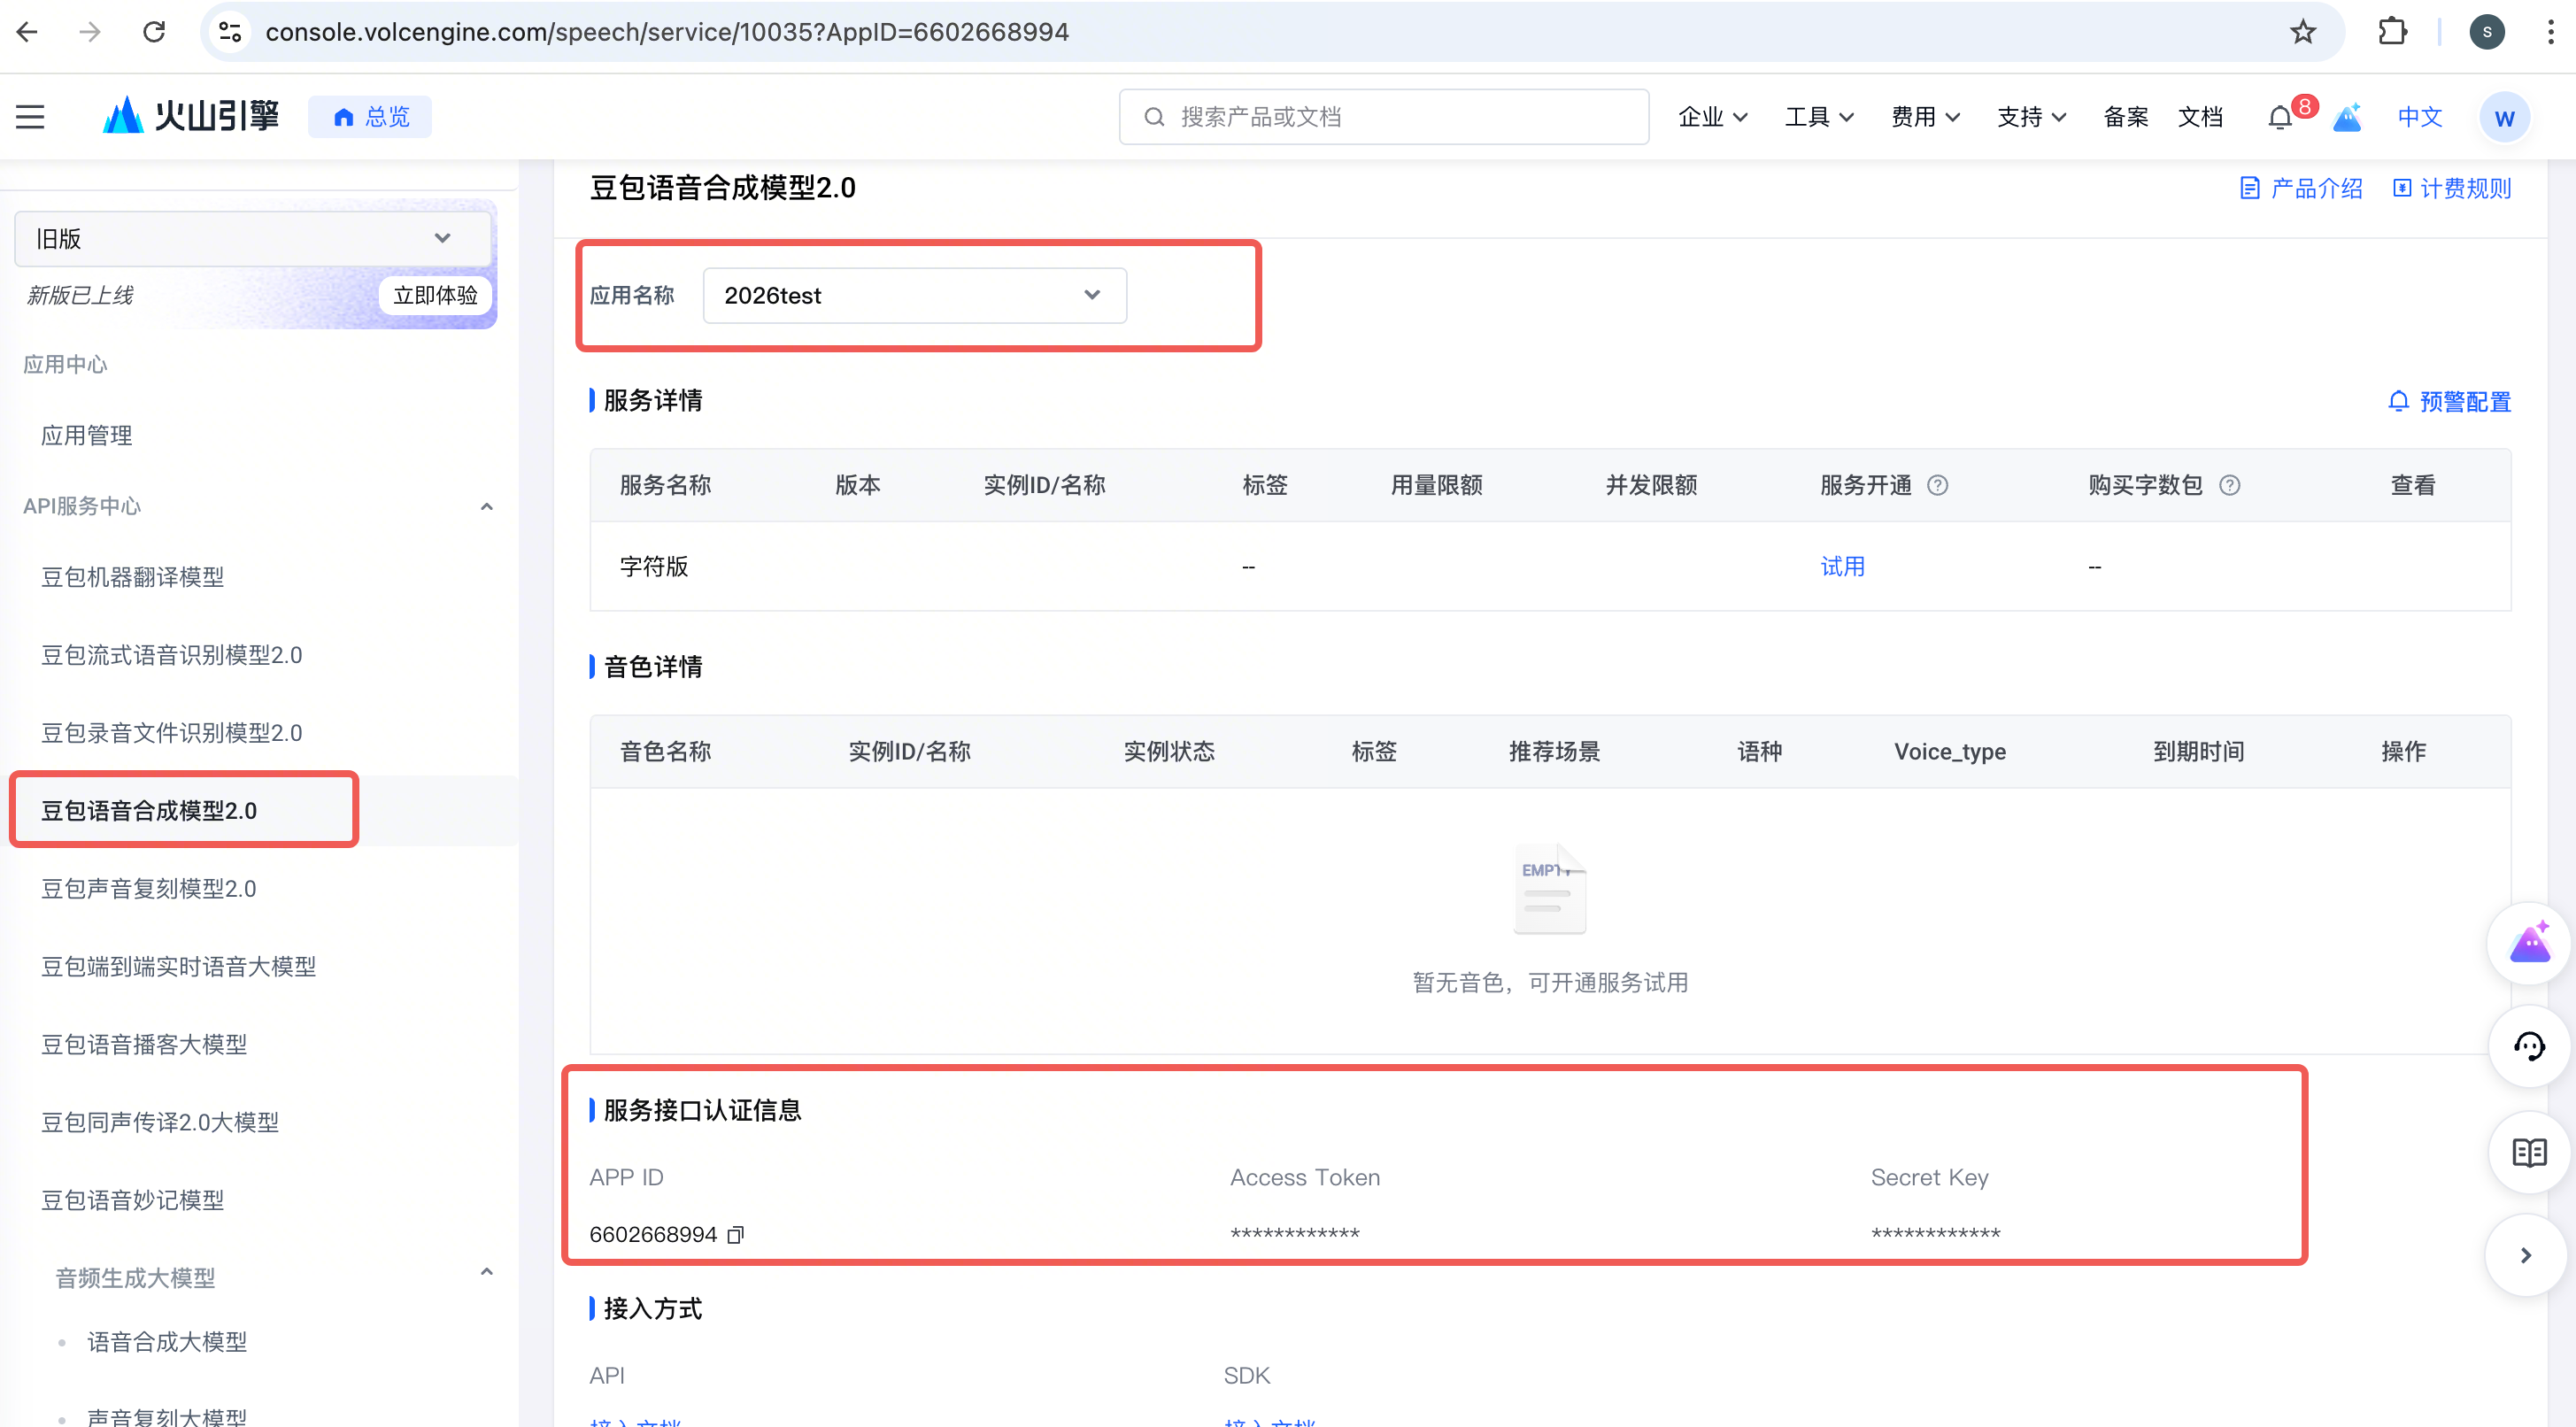View site information in the address bar

pos(230,32)
